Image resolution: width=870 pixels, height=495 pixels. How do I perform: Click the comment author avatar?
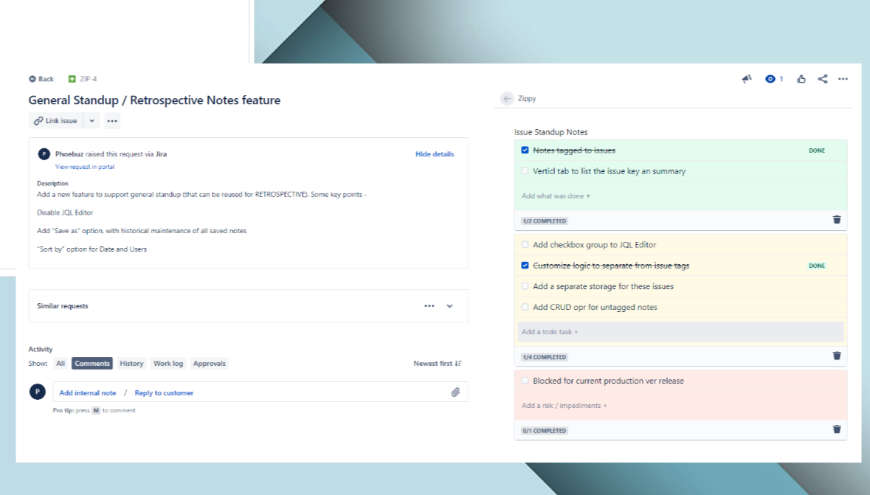(x=37, y=392)
